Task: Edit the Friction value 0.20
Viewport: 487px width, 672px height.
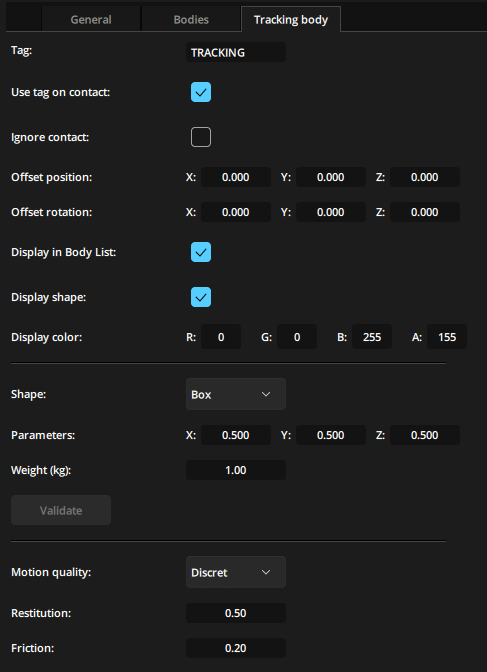Action: point(236,648)
